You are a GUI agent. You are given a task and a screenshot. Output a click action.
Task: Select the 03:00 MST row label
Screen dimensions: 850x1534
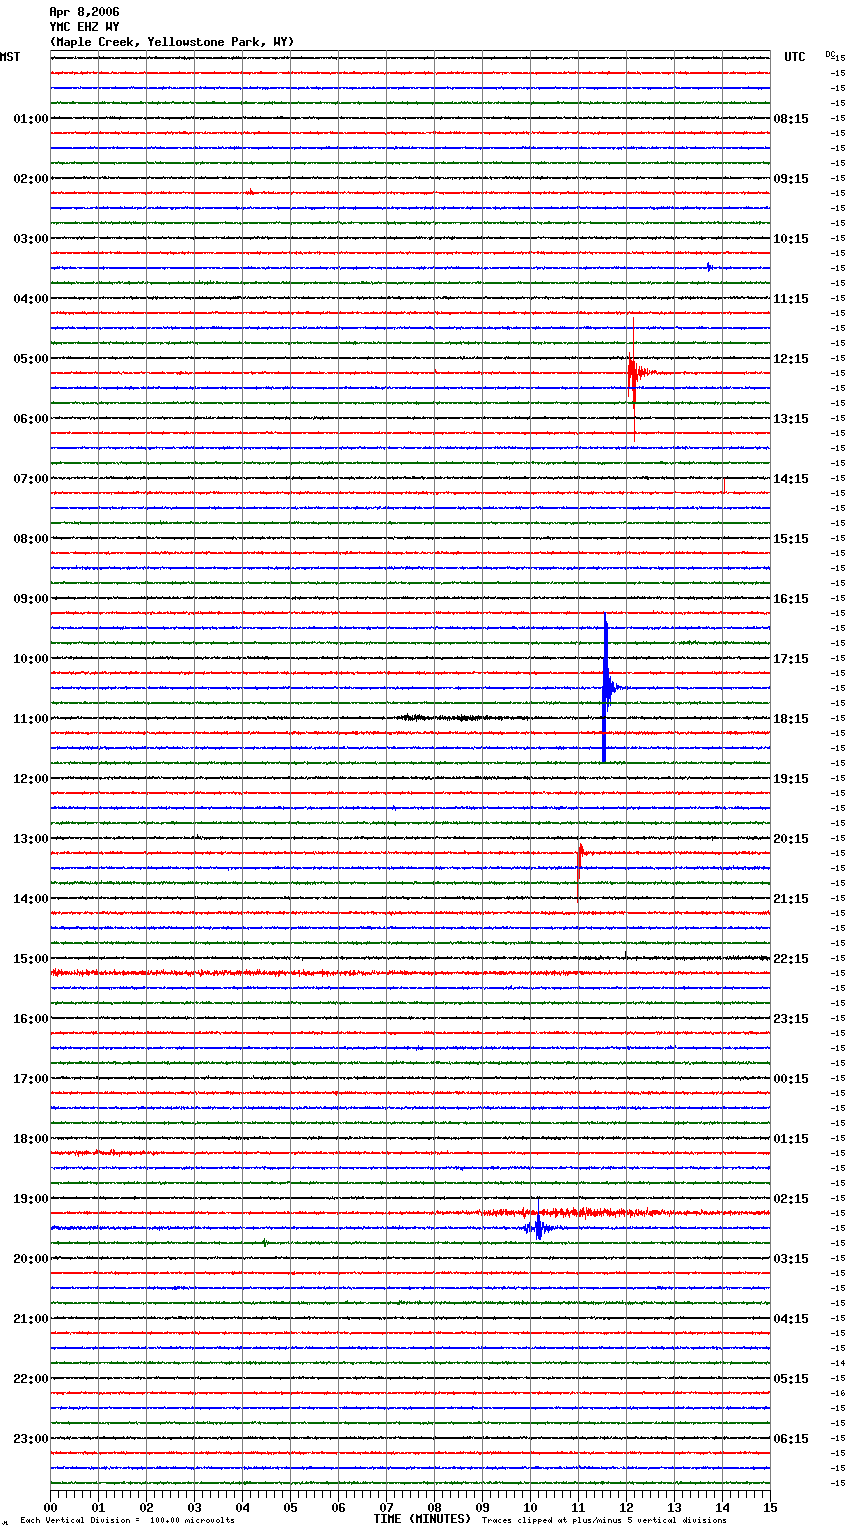[30, 238]
